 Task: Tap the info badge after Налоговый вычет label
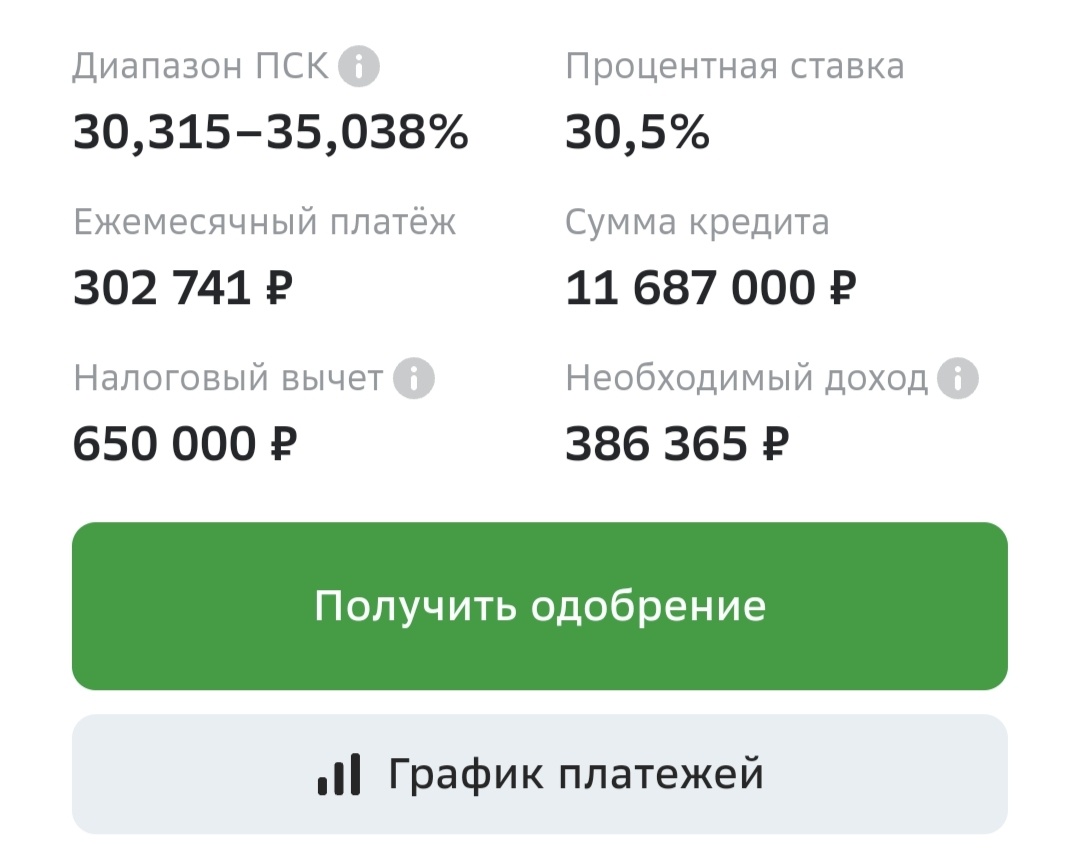(413, 378)
